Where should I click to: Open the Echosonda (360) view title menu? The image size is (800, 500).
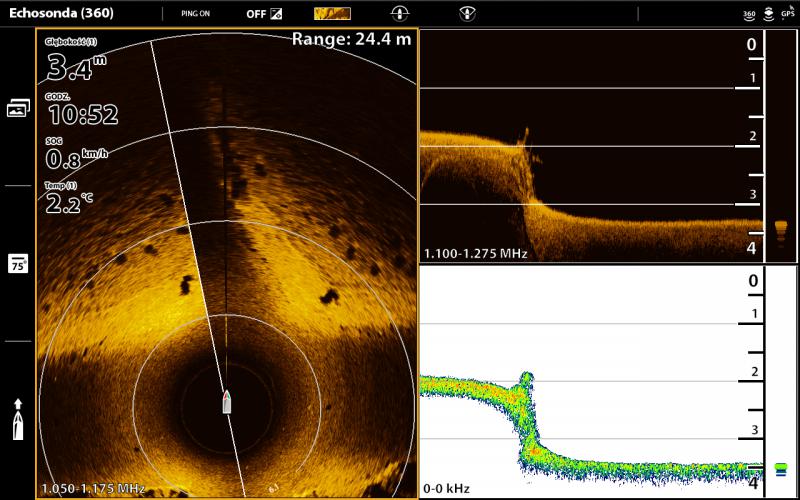coord(61,14)
